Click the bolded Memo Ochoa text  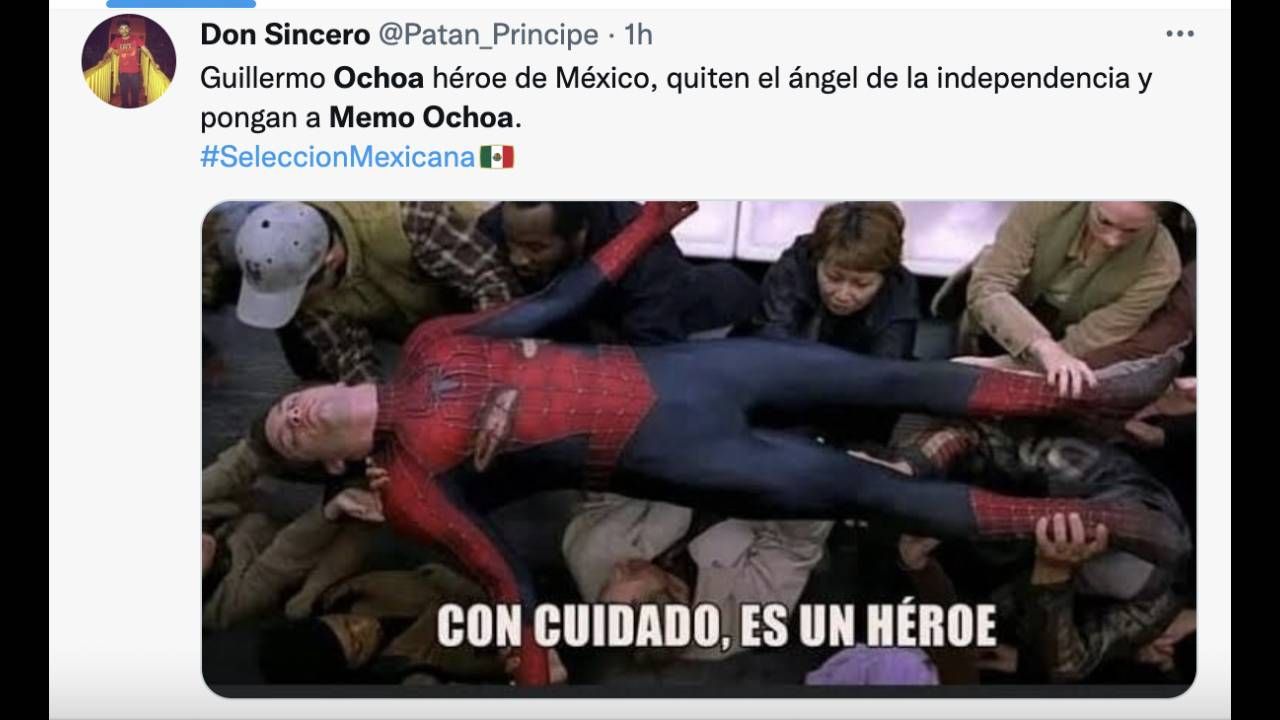(x=421, y=118)
